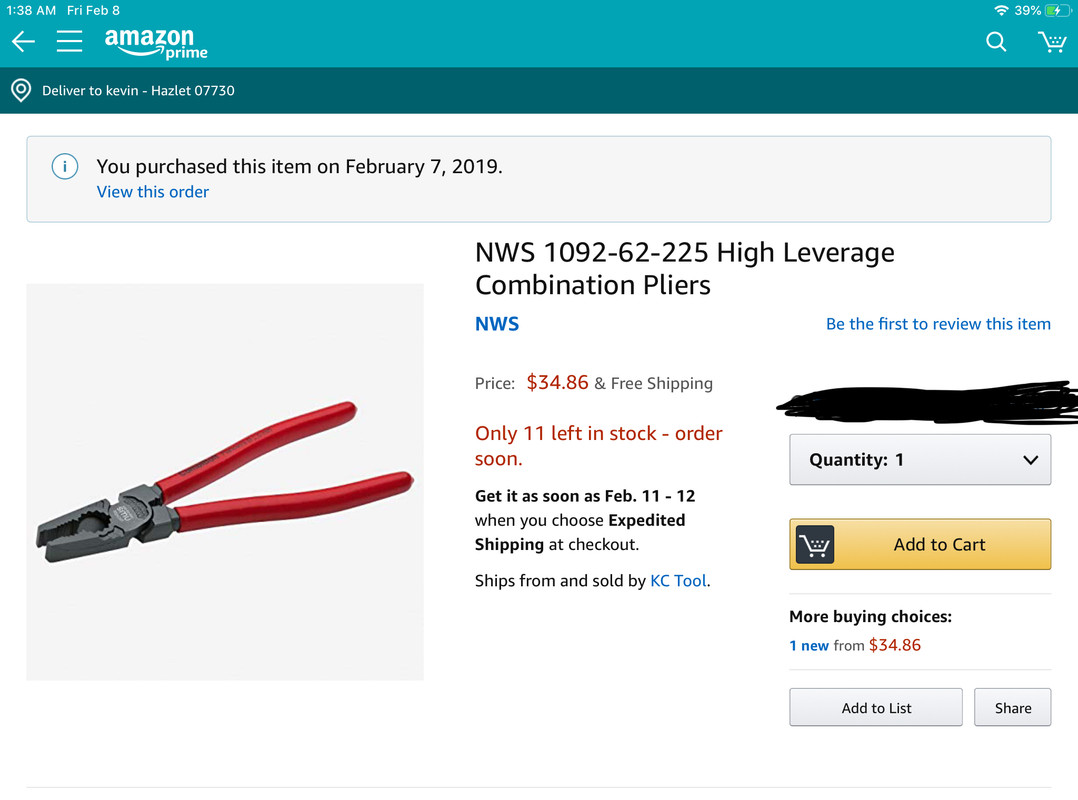Open the KC Tool seller link
This screenshot has height=800, width=1078.
[679, 581]
